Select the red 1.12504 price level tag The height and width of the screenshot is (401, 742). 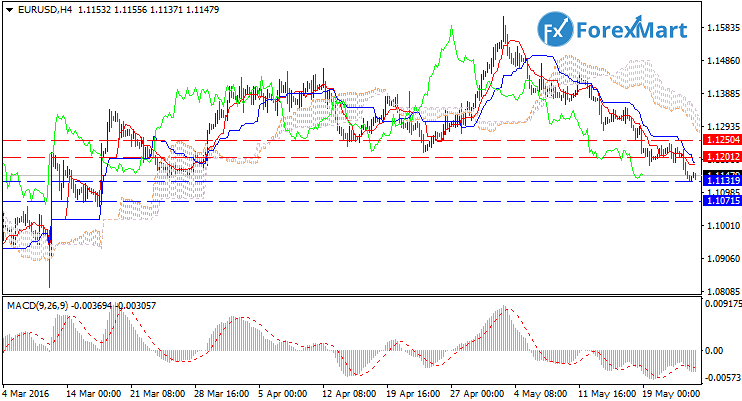pyautogui.click(x=721, y=141)
